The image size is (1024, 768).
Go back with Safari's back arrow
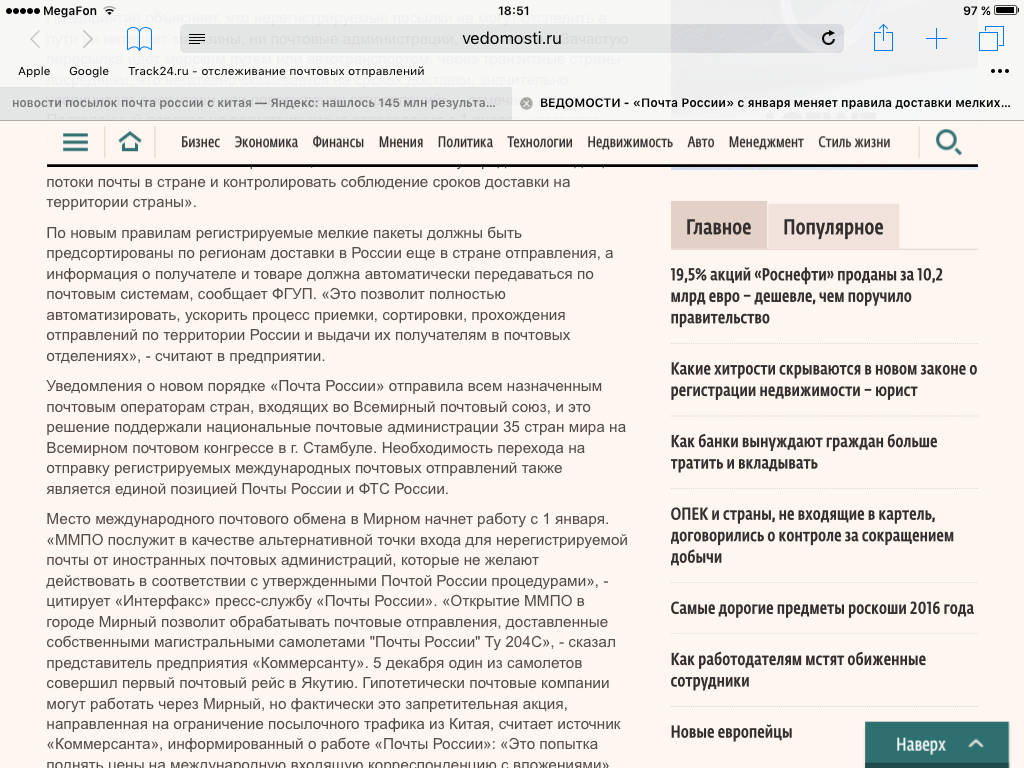[35, 39]
